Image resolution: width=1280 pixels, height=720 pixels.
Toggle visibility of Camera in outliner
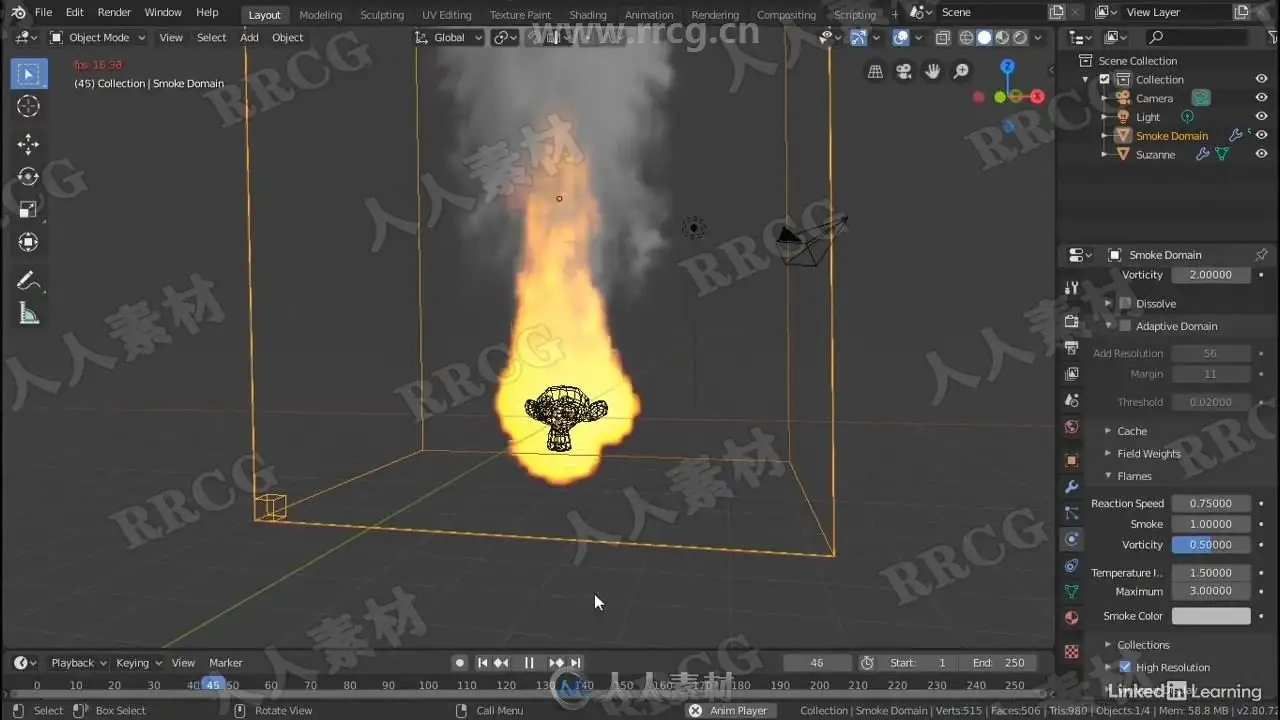point(1261,98)
